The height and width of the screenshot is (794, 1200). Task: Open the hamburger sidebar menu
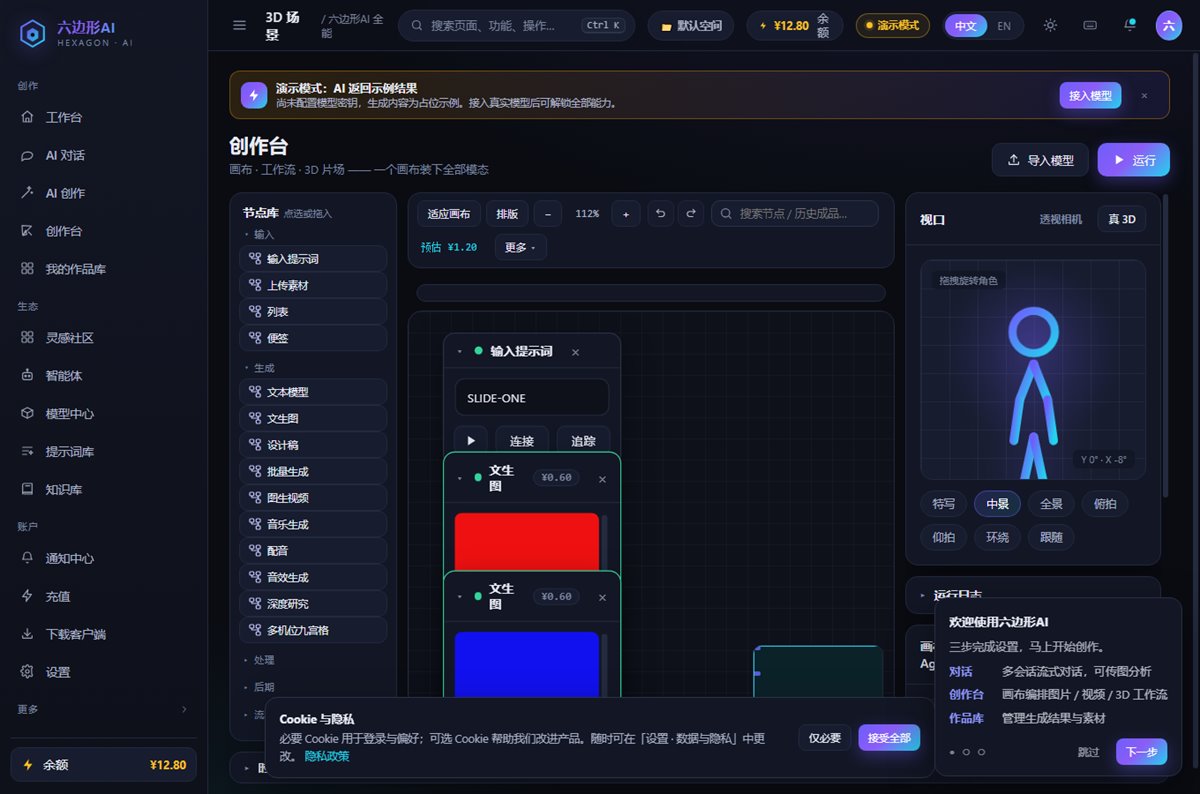[x=239, y=26]
